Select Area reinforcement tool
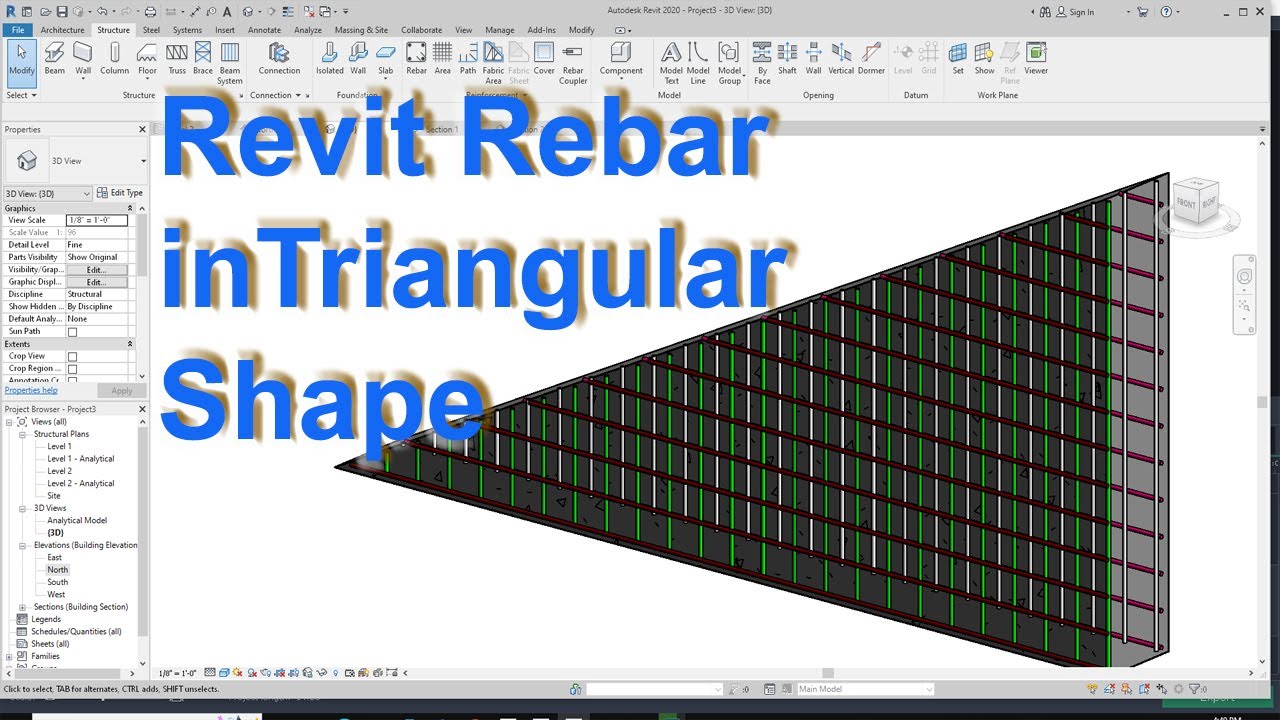Screen dimensions: 1280x720 (x=442, y=59)
